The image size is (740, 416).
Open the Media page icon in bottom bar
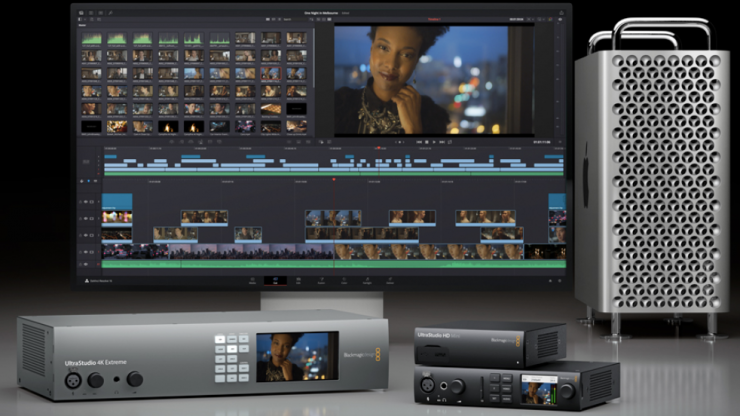pos(252,282)
